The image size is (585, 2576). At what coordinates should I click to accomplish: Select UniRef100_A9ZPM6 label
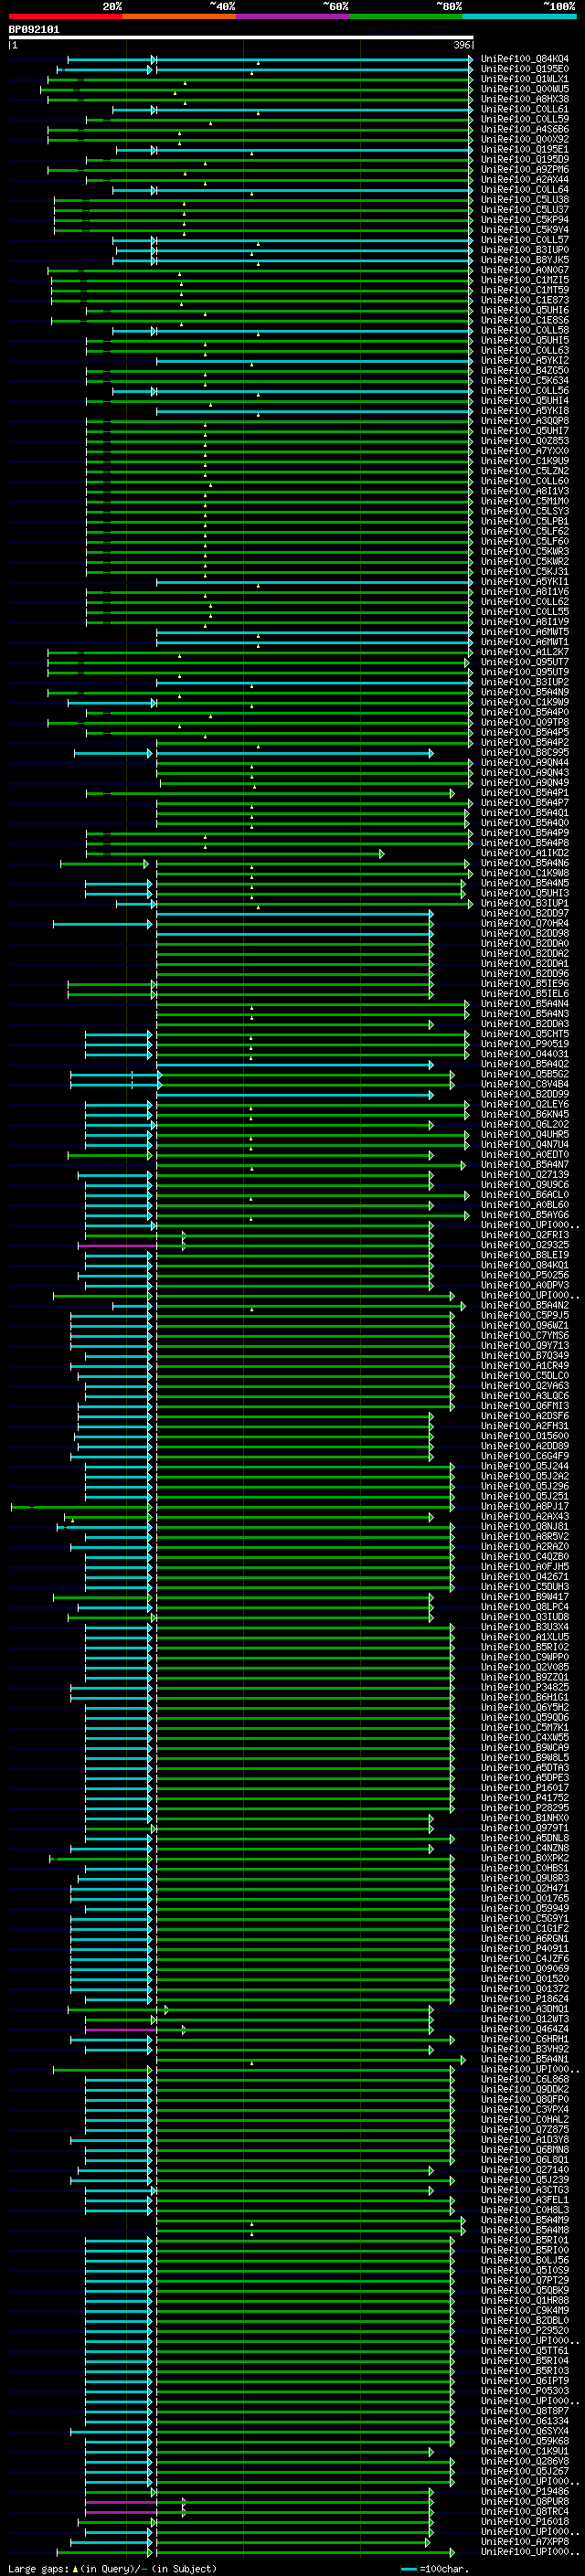click(x=525, y=170)
